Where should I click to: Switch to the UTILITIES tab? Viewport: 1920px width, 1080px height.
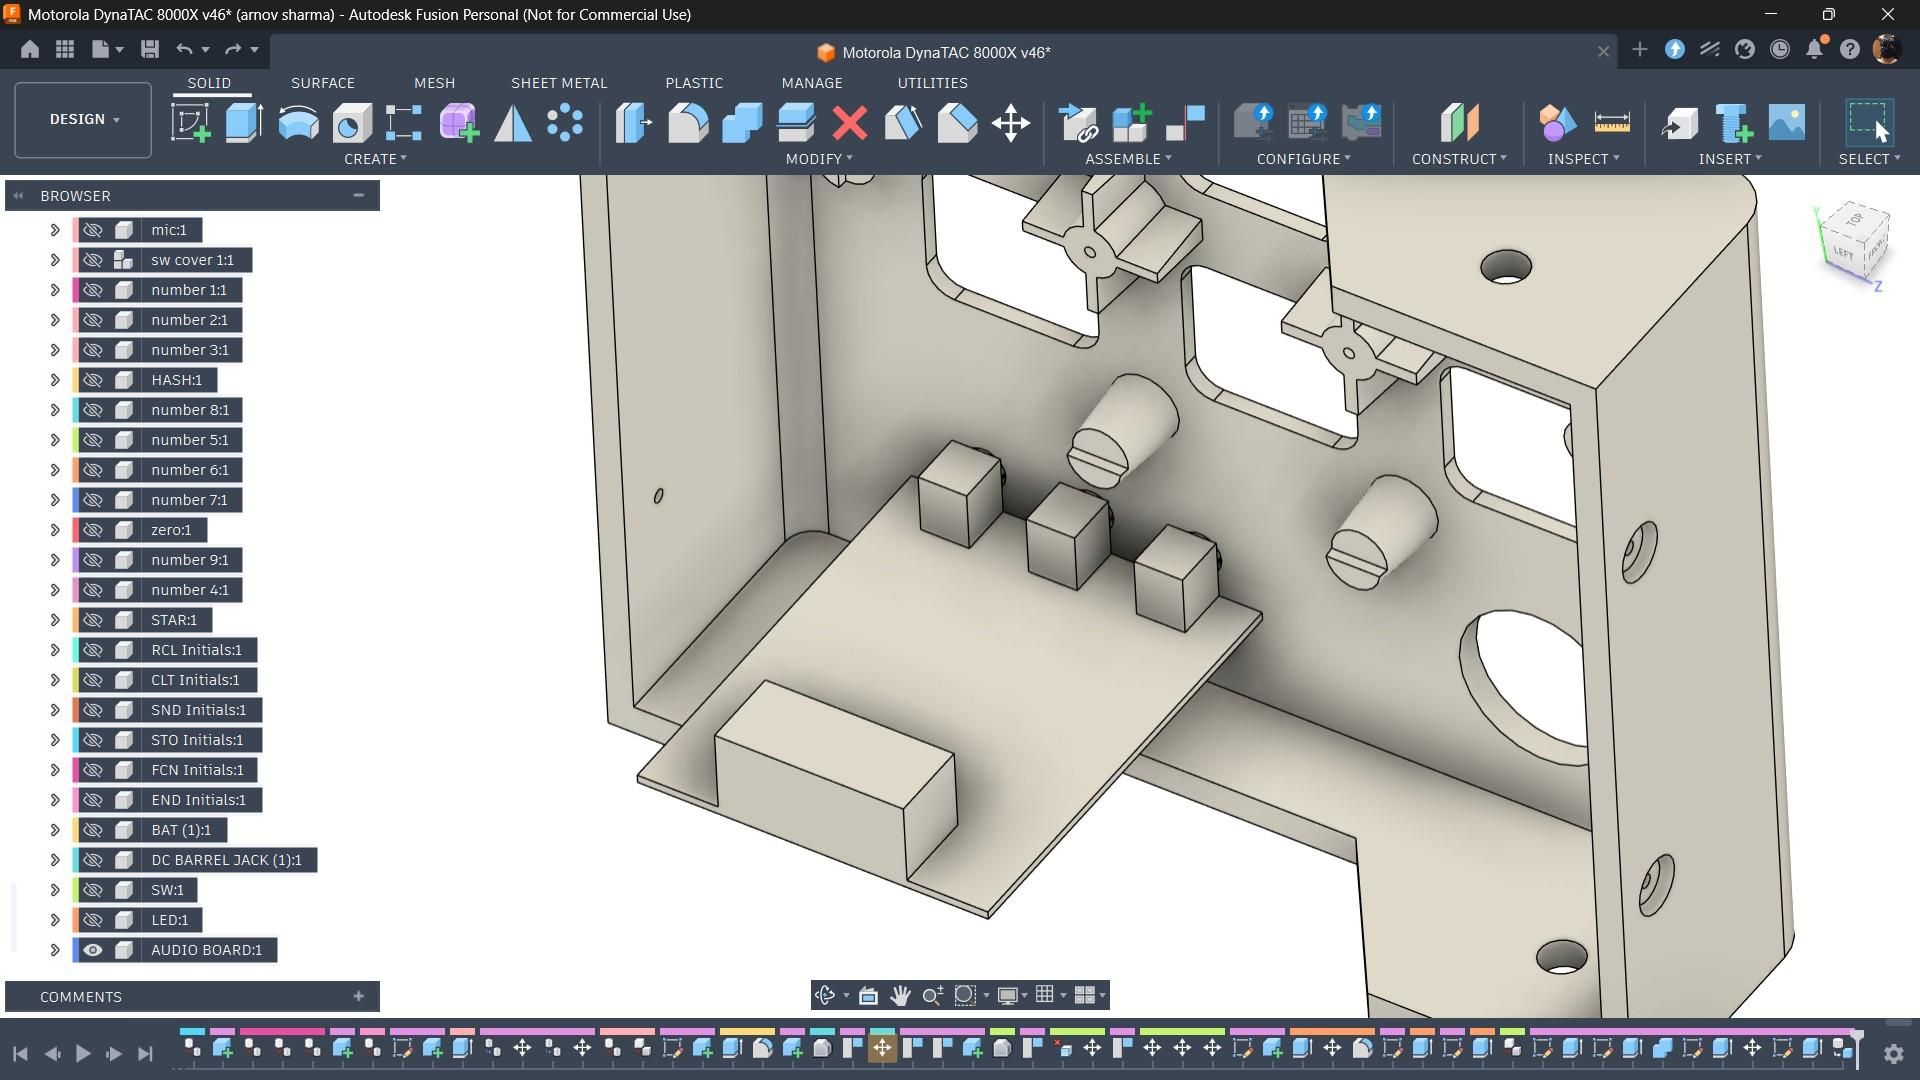(932, 83)
